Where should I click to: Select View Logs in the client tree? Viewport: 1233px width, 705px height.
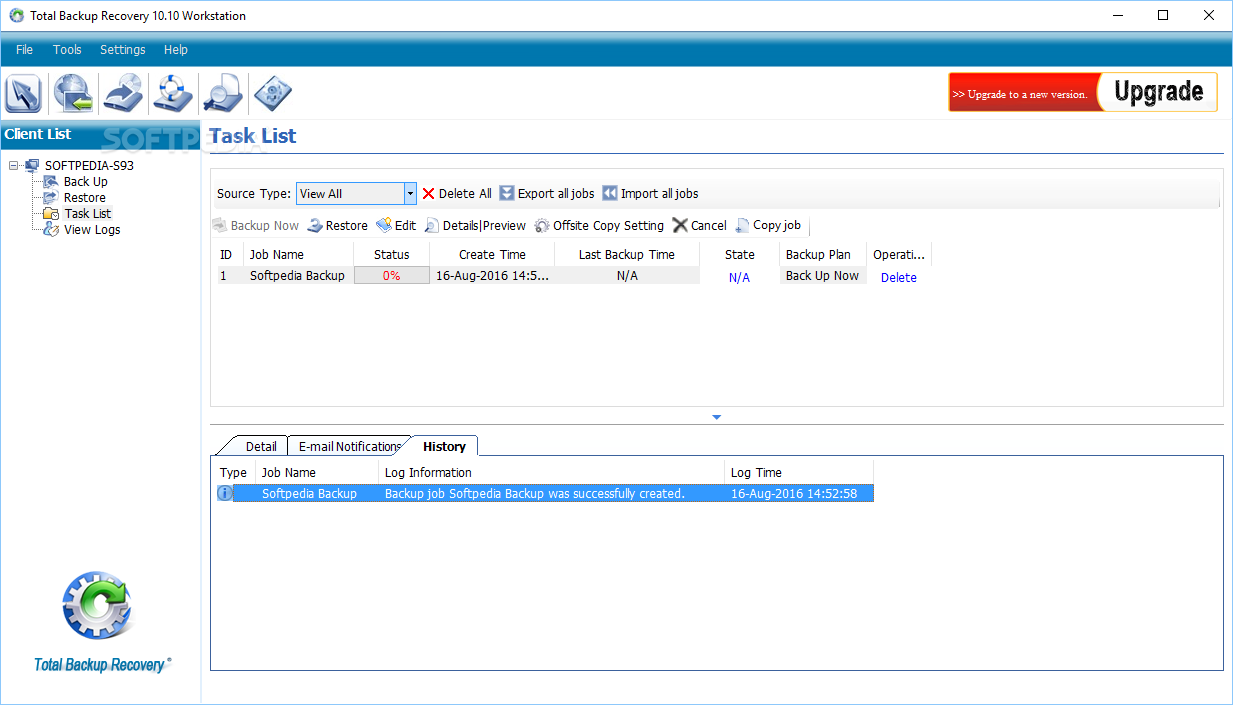click(92, 230)
